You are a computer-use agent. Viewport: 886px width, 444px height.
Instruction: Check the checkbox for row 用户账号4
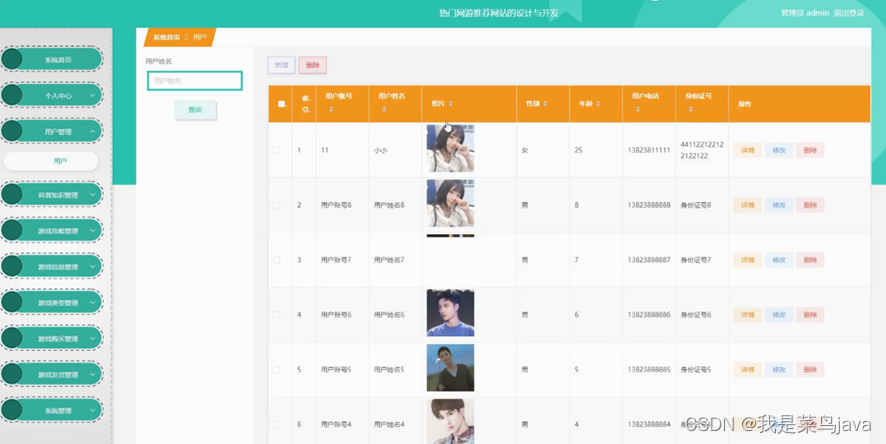click(x=277, y=424)
